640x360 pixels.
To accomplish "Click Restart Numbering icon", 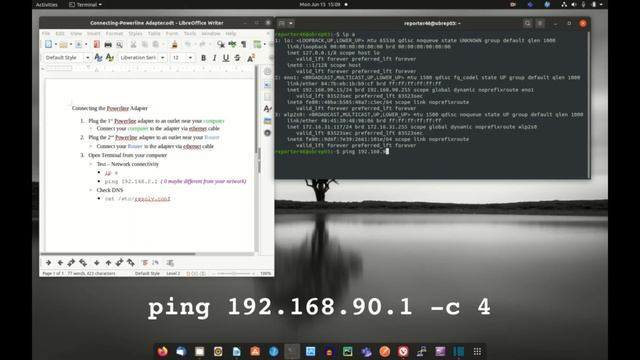I will coord(156,262).
